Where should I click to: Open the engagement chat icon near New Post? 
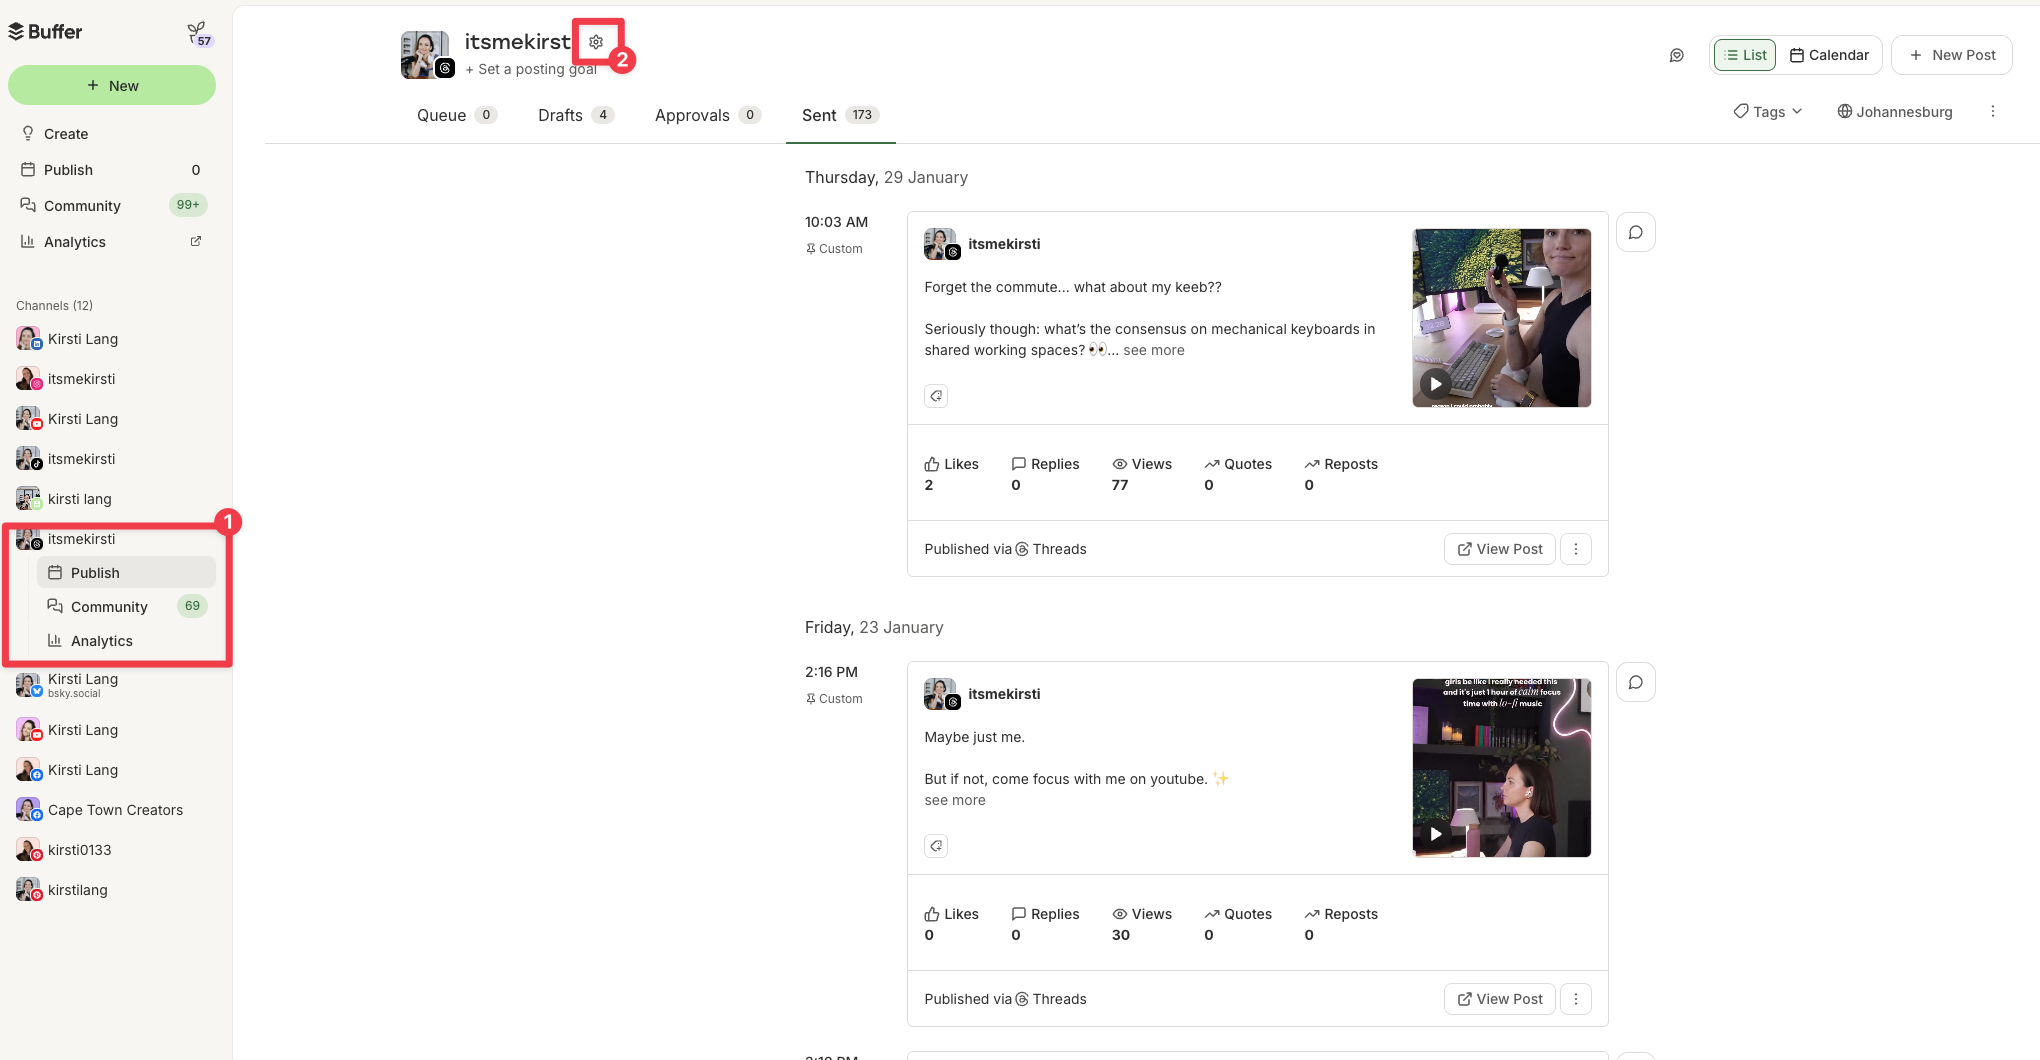(1677, 56)
